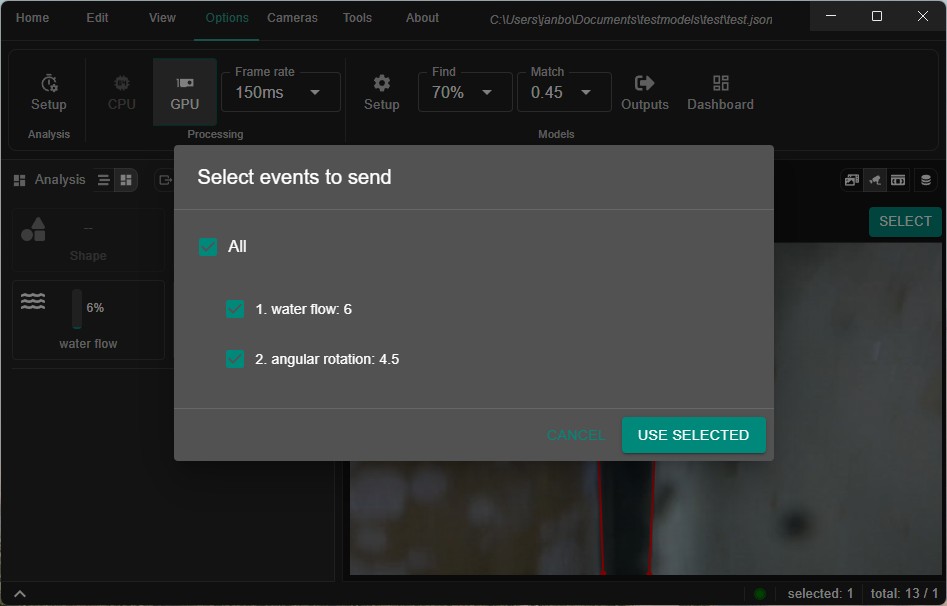Viewport: 947px width, 606px height.
Task: Open Analysis Setup in the ribbon
Action: [x=49, y=92]
